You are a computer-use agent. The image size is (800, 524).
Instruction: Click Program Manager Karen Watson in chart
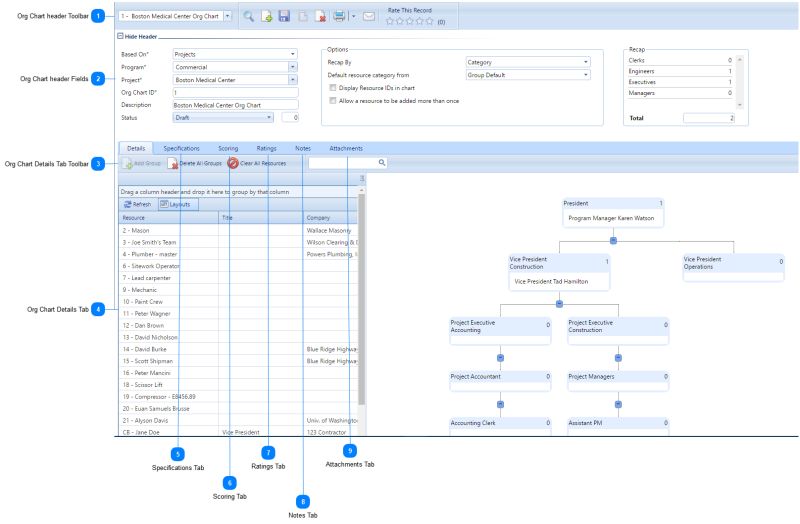(x=611, y=218)
